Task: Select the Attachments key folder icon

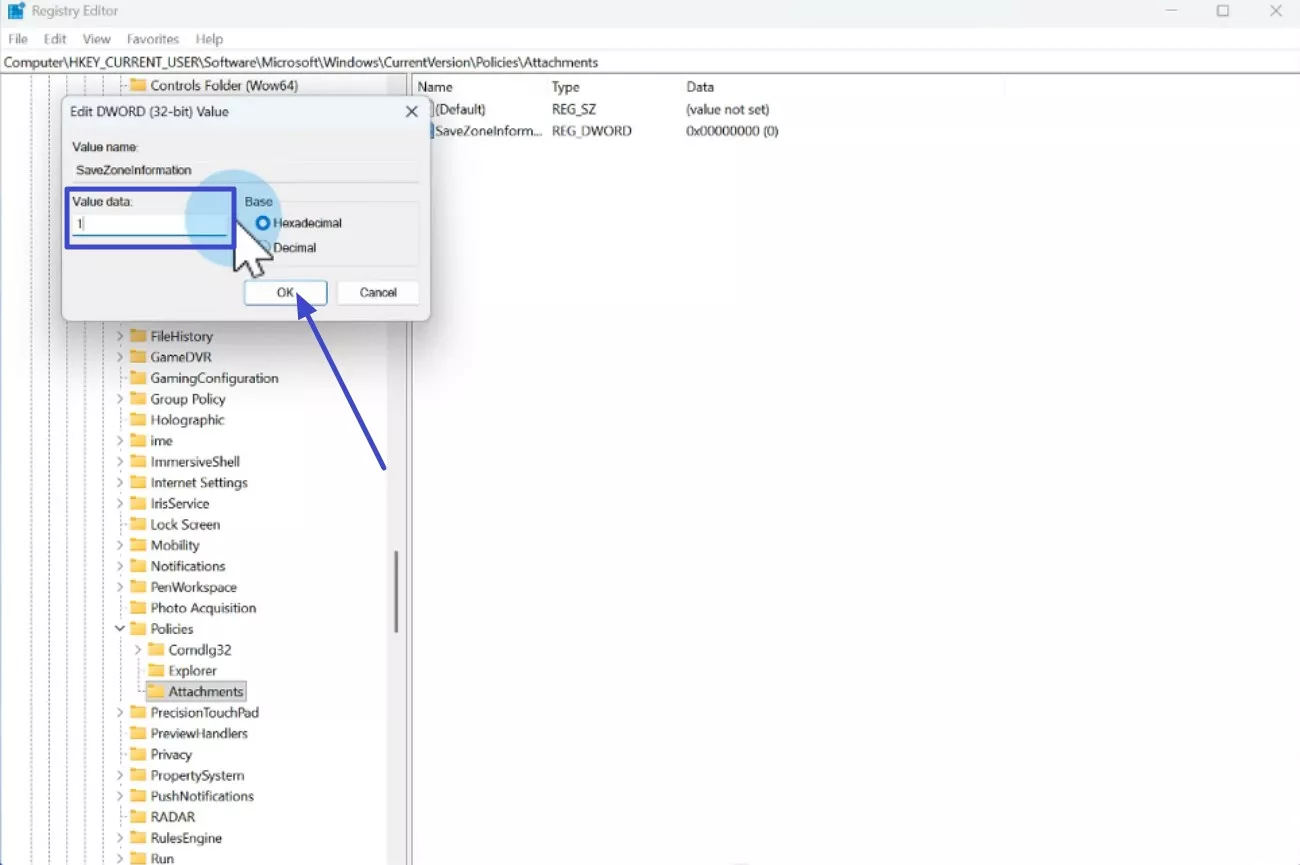Action: [157, 691]
